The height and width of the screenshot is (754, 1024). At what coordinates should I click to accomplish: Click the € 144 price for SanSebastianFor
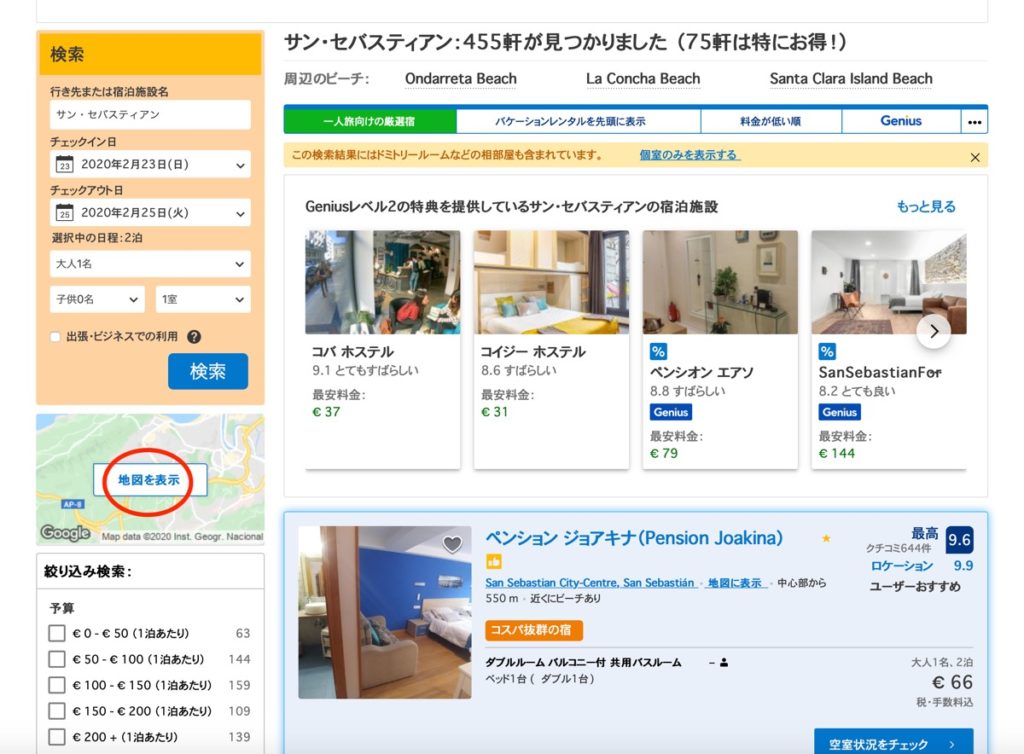(x=837, y=453)
